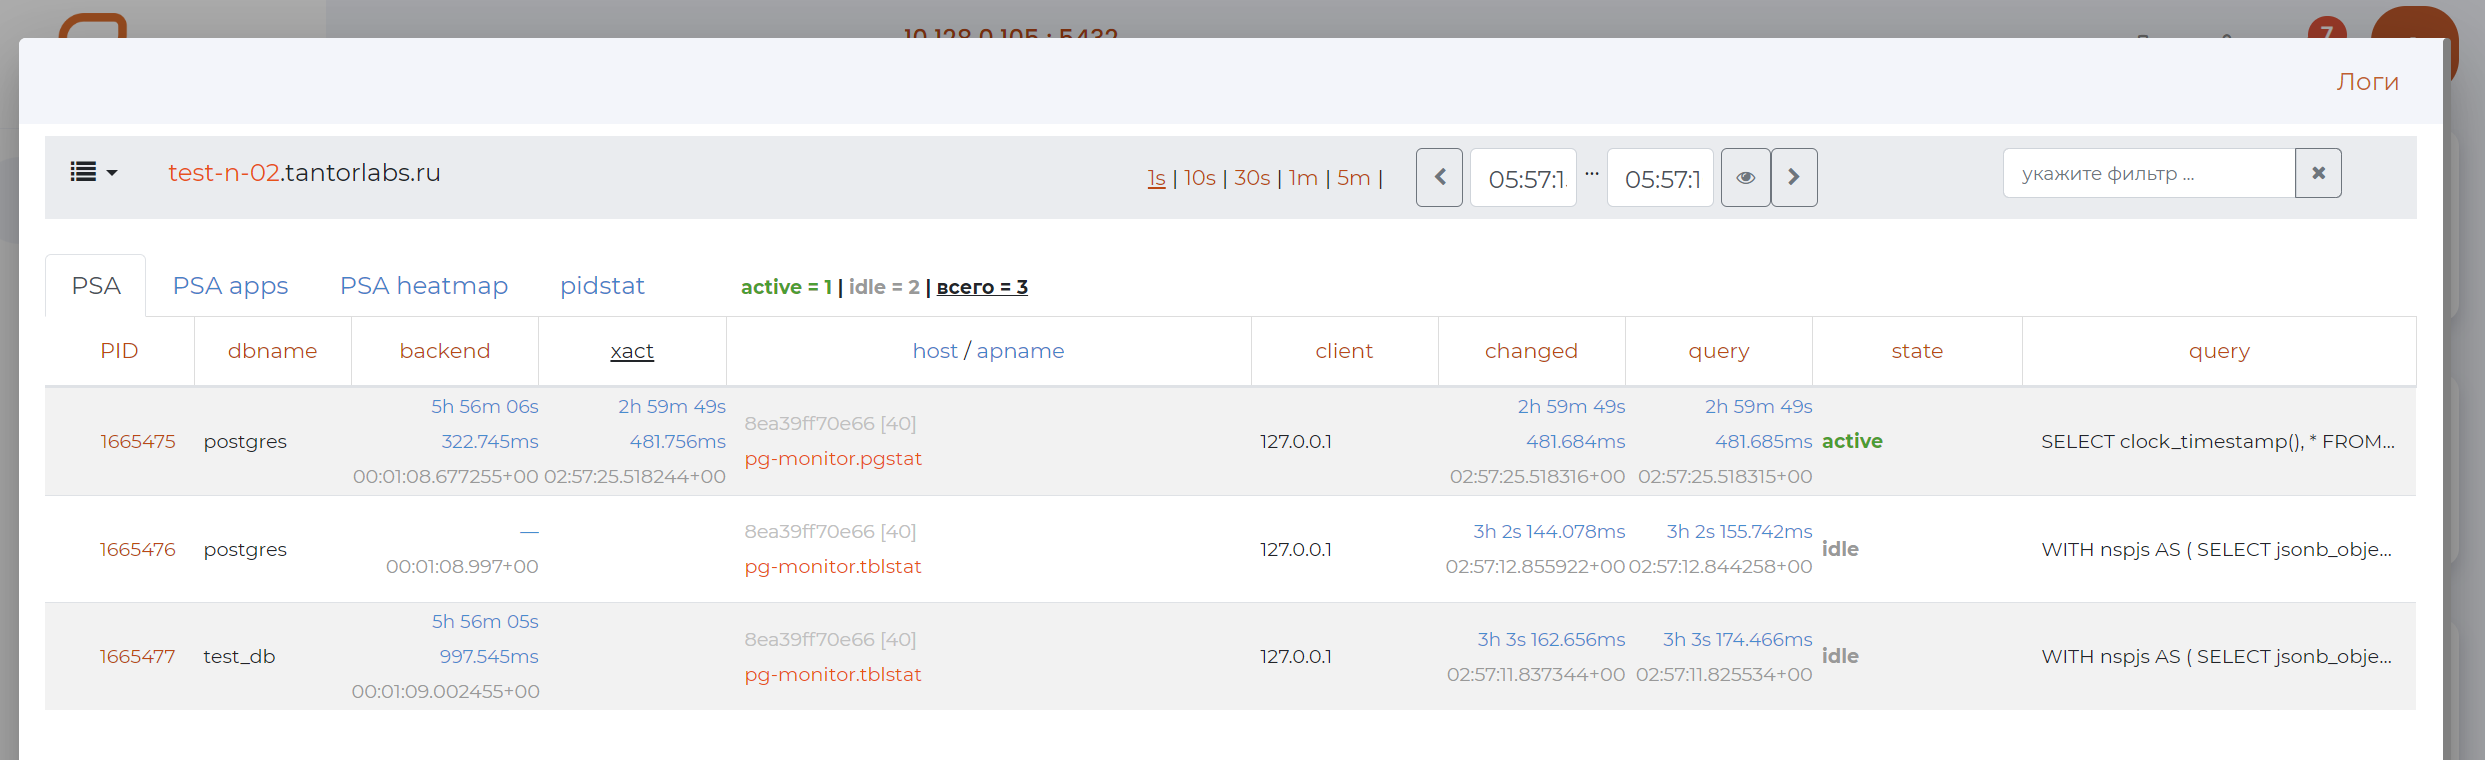
Task: Click the next time interval arrow
Action: (1793, 177)
